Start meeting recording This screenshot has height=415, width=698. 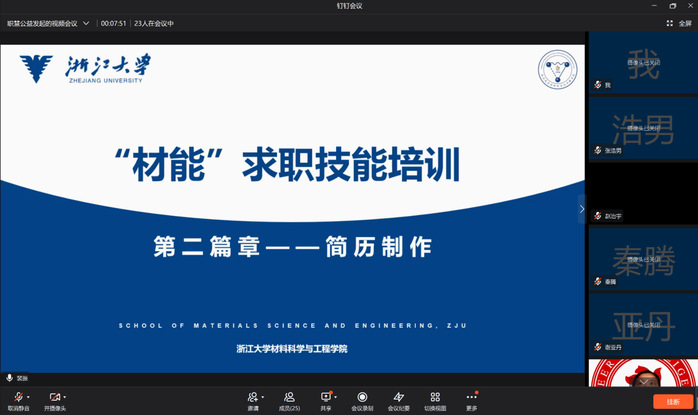pyautogui.click(x=362, y=397)
